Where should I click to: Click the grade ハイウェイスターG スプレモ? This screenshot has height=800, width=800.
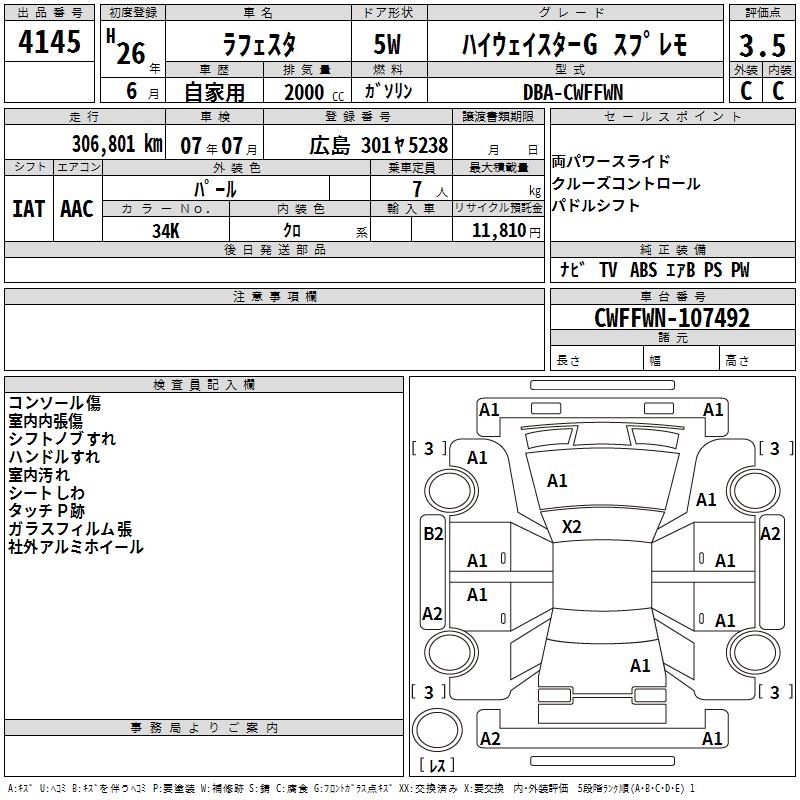pos(575,44)
